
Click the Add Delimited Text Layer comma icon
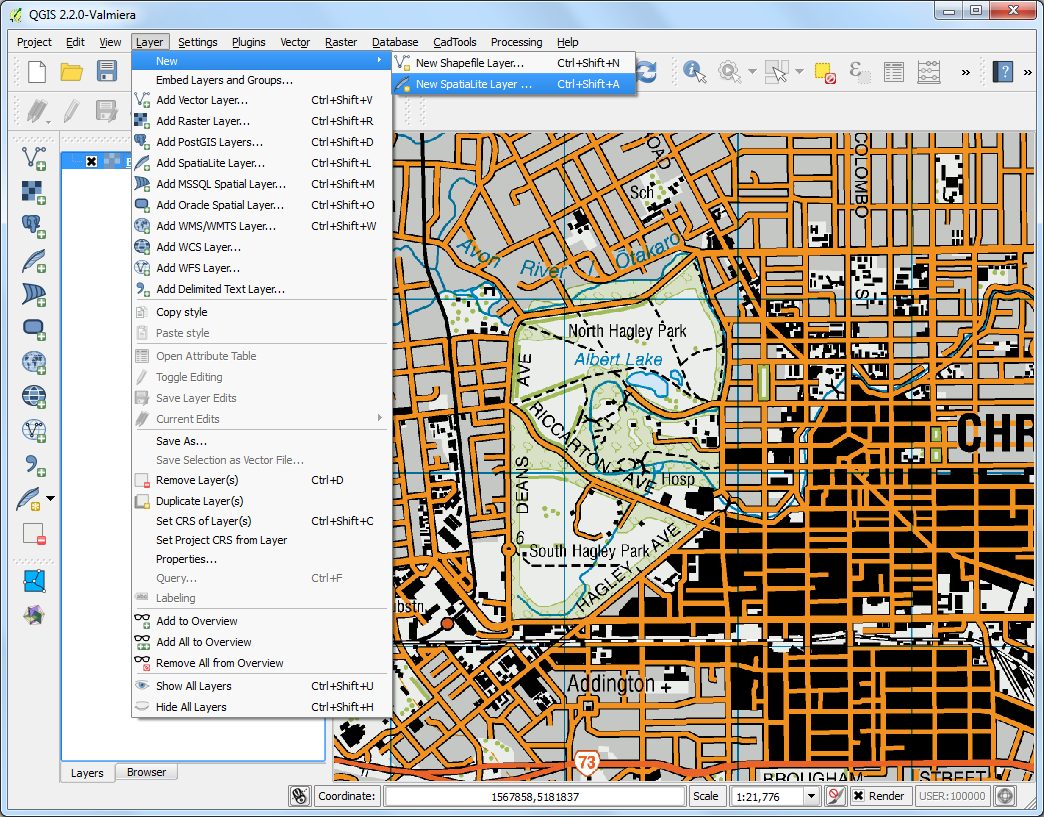(x=34, y=464)
